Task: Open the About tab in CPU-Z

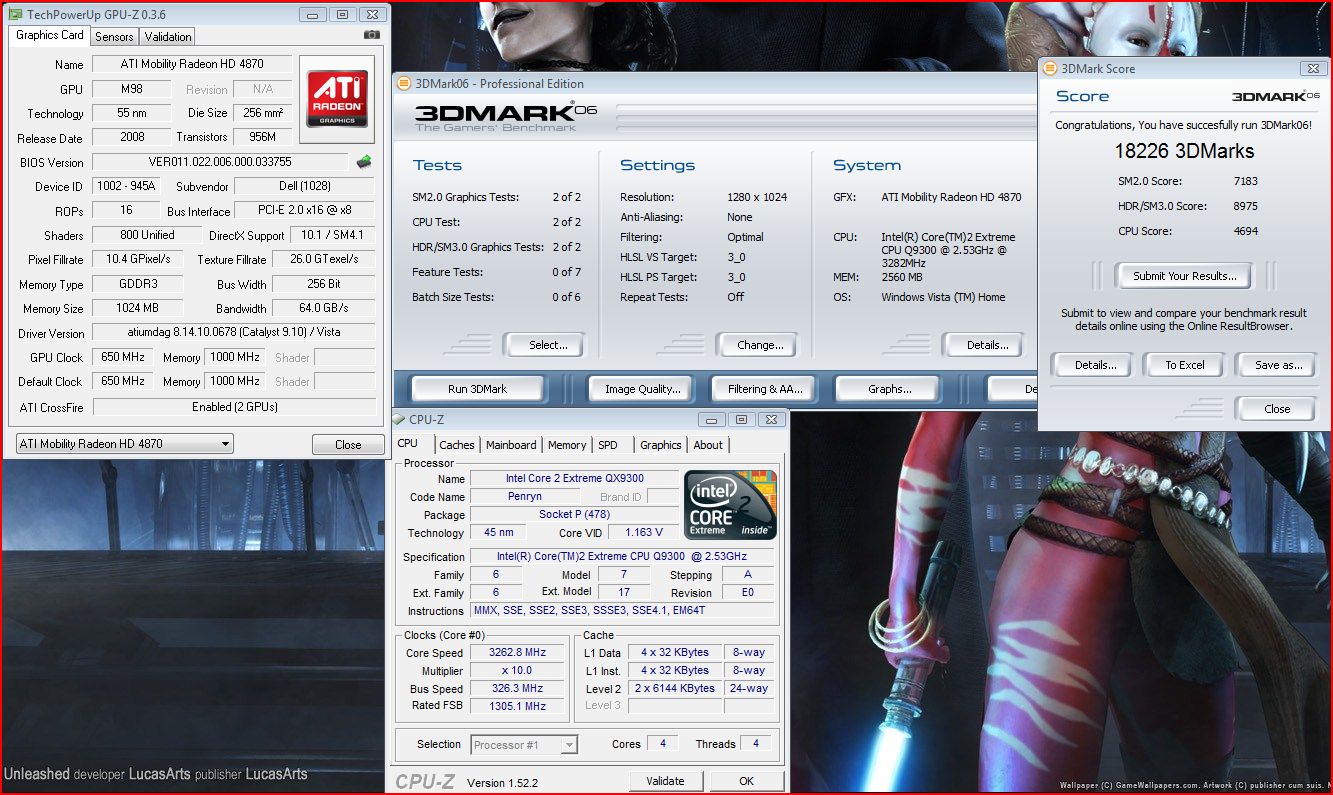Action: [708, 445]
